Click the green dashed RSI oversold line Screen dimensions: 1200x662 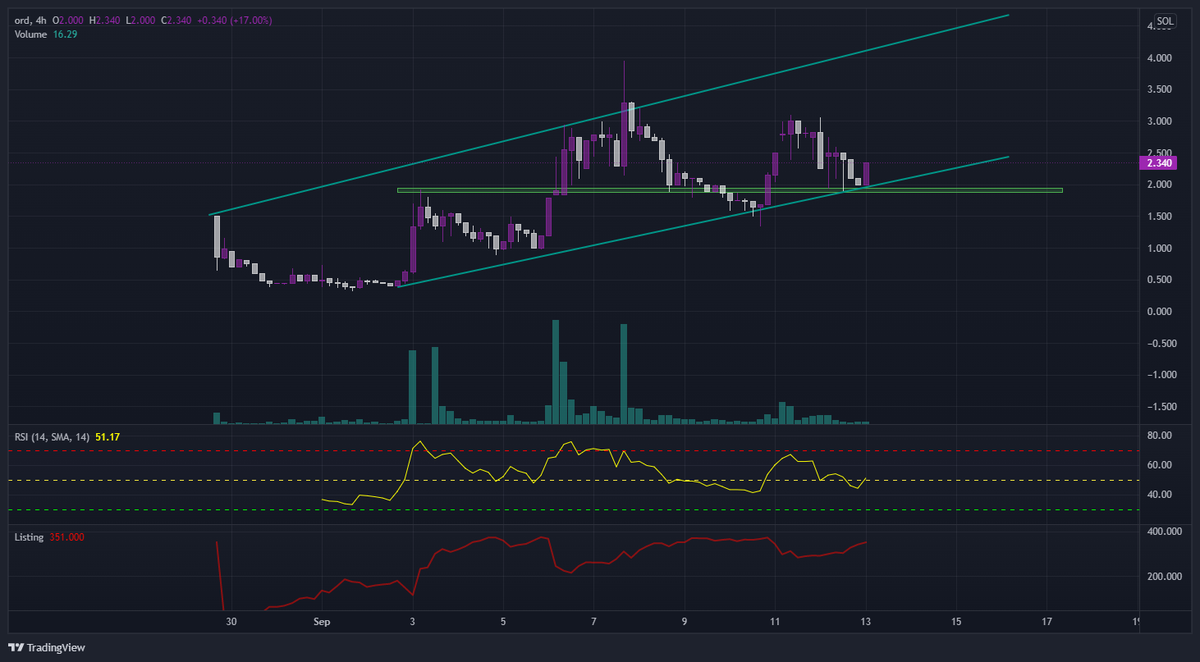pos(575,510)
